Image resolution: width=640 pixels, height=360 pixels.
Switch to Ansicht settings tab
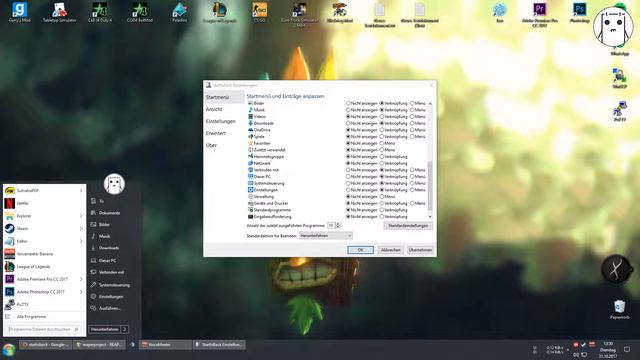point(224,109)
